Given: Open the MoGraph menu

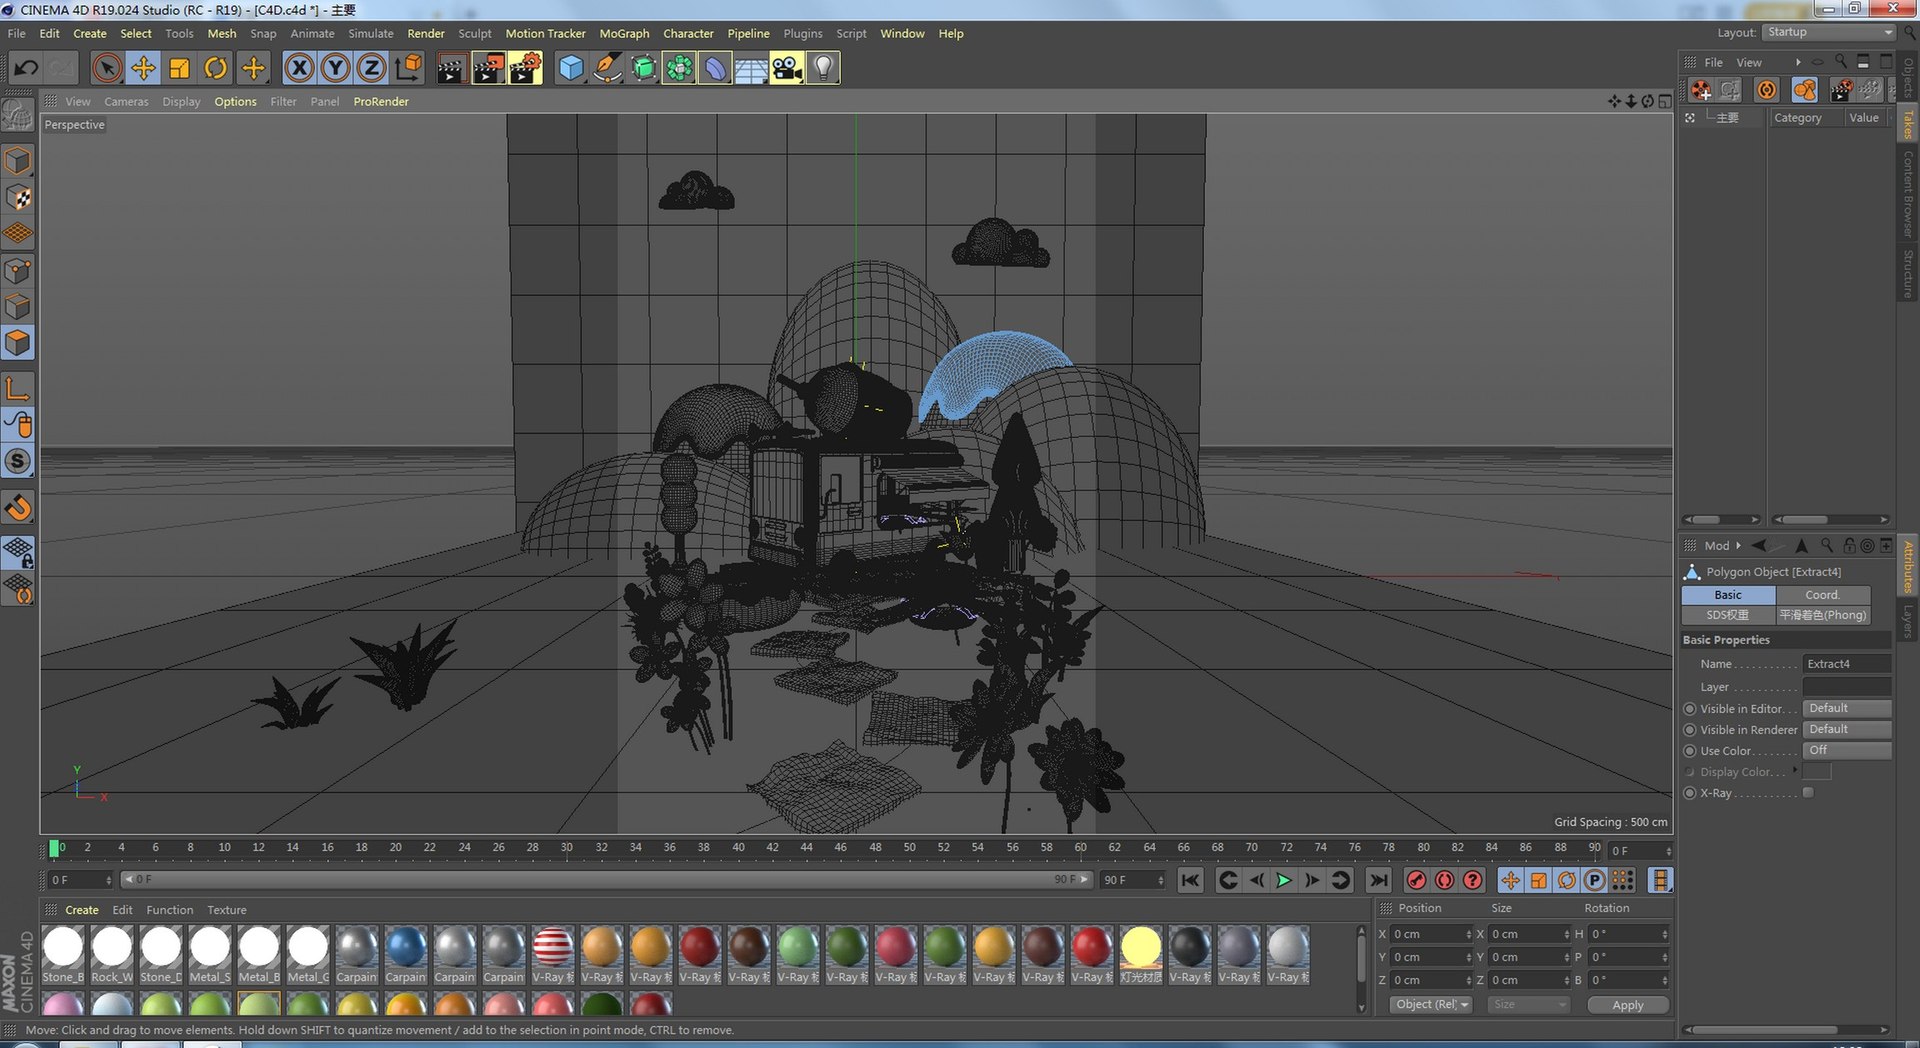Looking at the screenshot, I should pos(624,33).
